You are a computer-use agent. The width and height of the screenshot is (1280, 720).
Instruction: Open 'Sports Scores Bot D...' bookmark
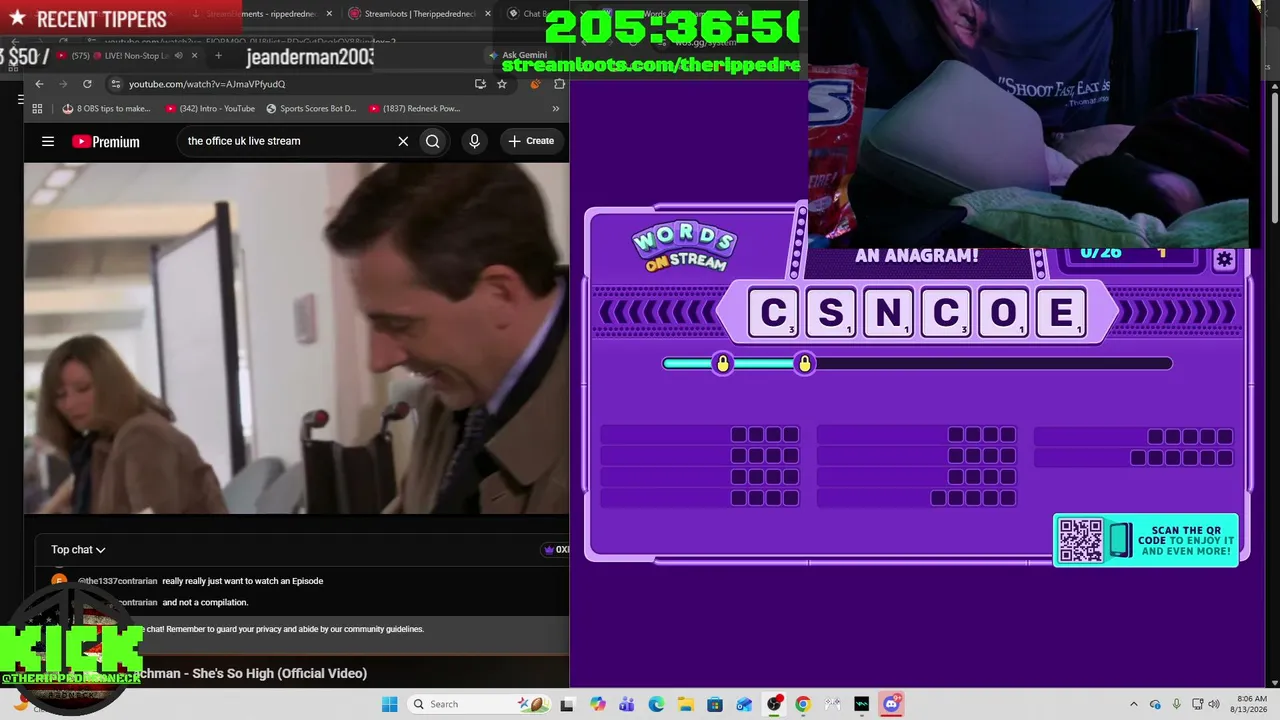[x=311, y=108]
